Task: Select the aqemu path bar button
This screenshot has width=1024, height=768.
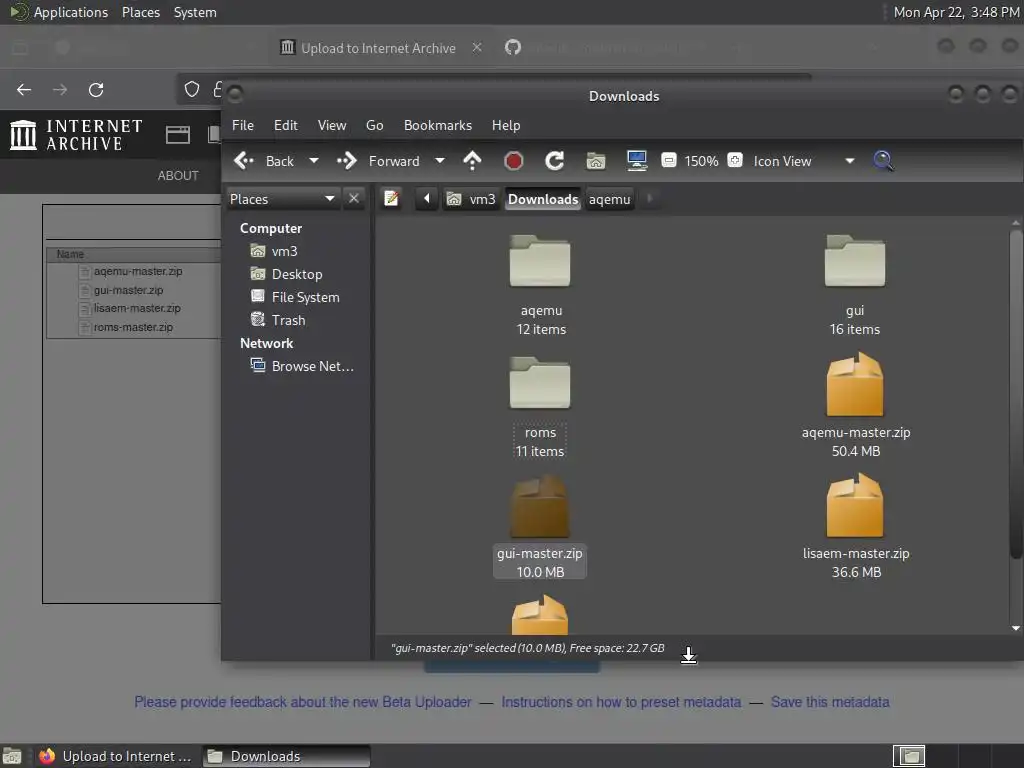Action: click(x=609, y=199)
